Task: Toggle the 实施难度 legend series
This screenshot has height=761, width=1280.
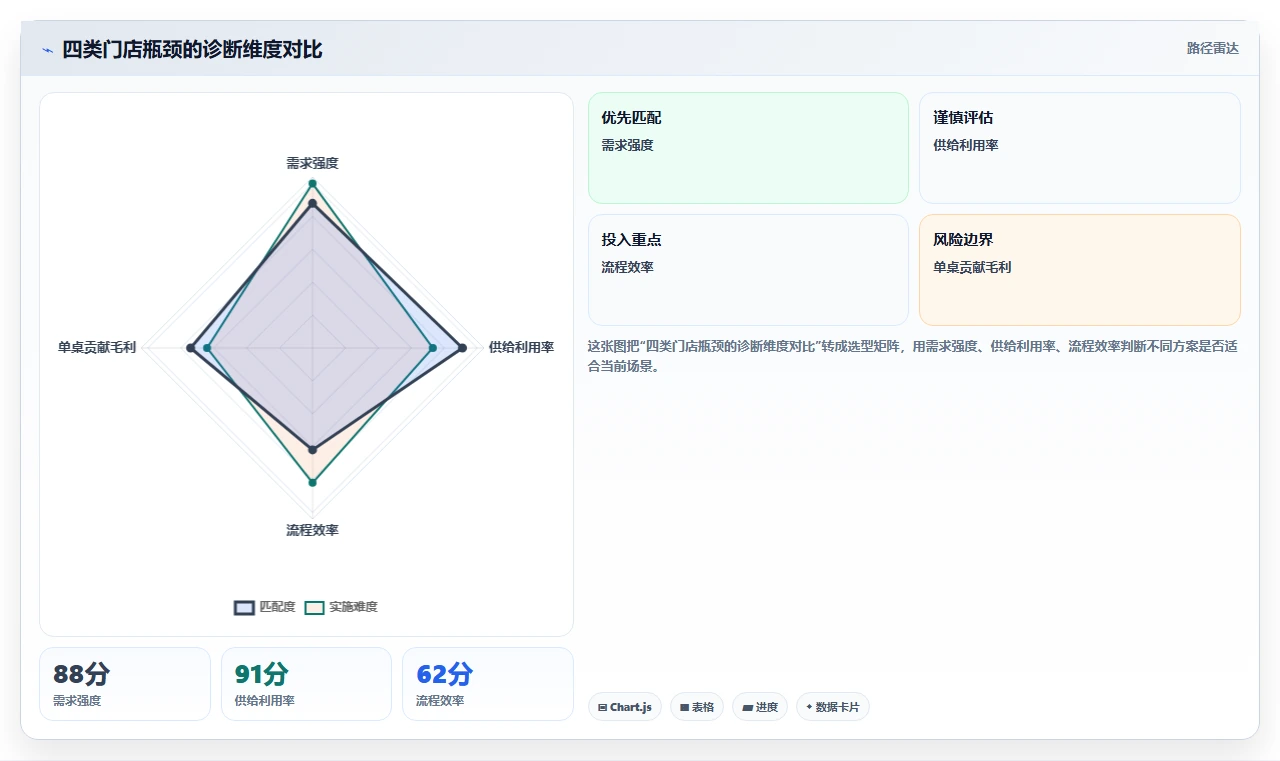Action: click(341, 607)
